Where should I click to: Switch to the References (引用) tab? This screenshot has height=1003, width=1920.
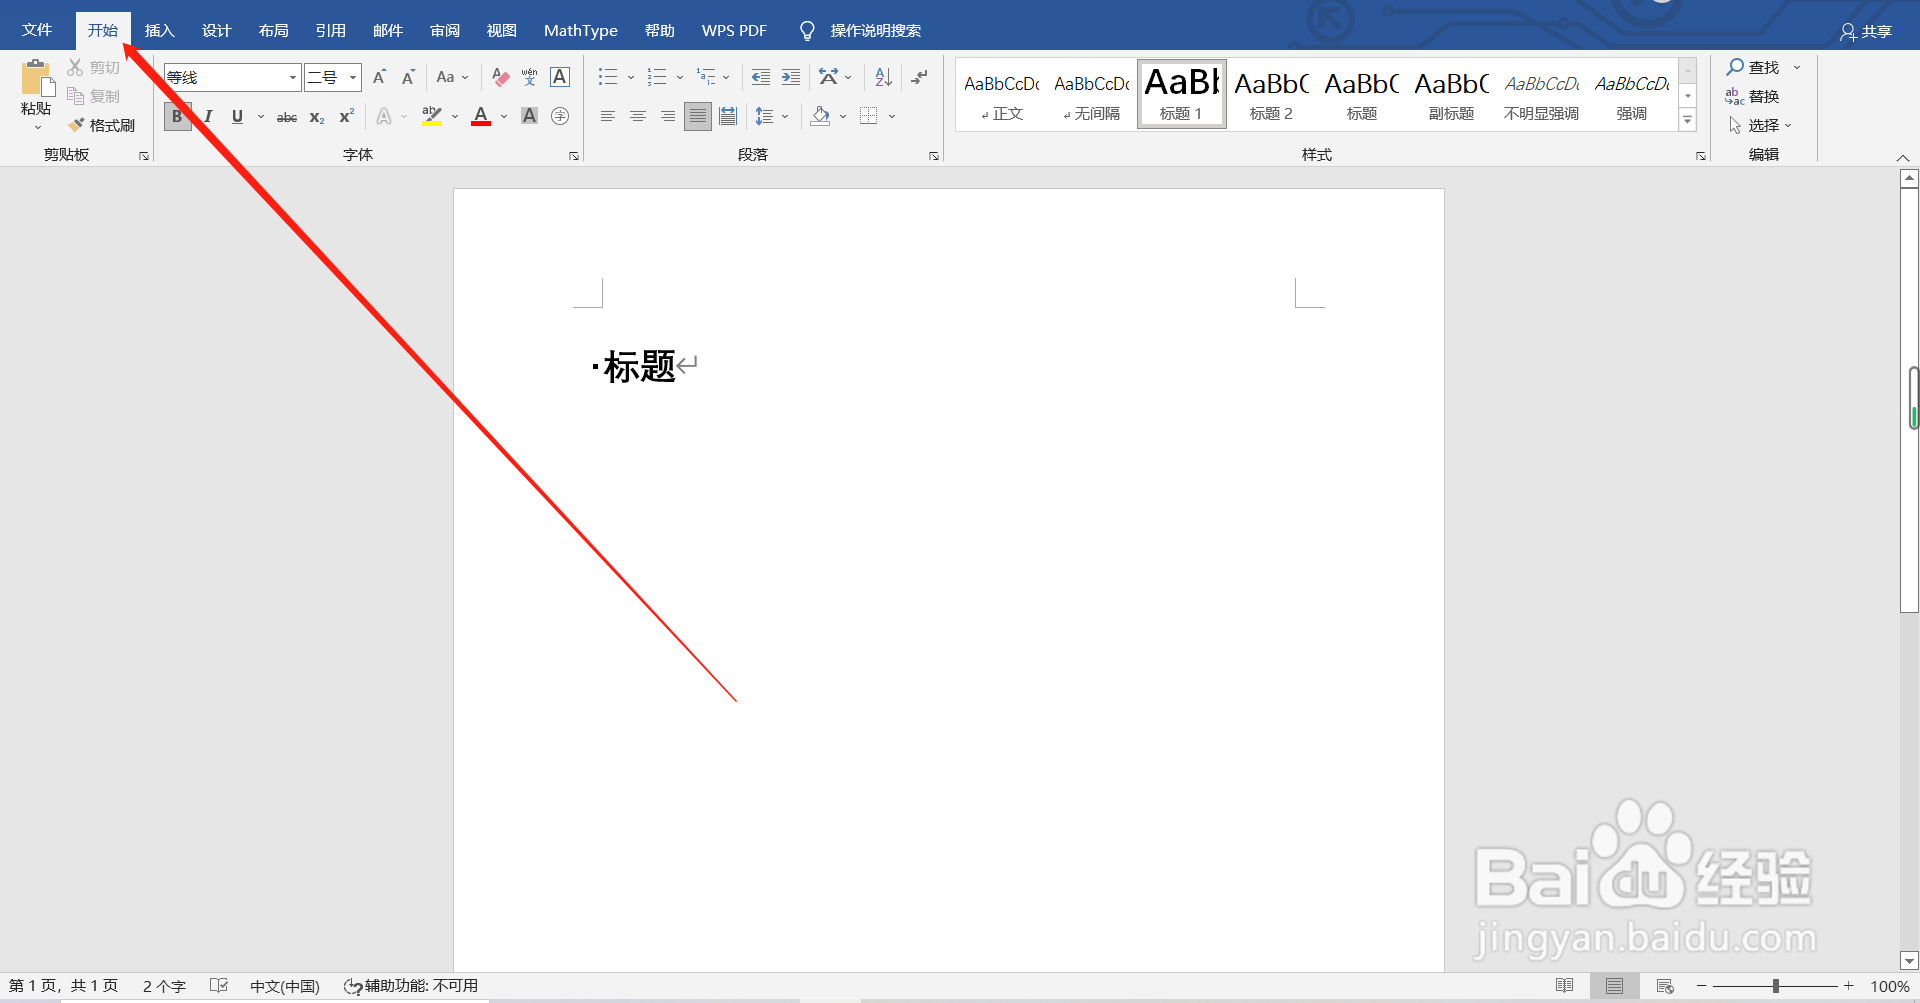(330, 31)
